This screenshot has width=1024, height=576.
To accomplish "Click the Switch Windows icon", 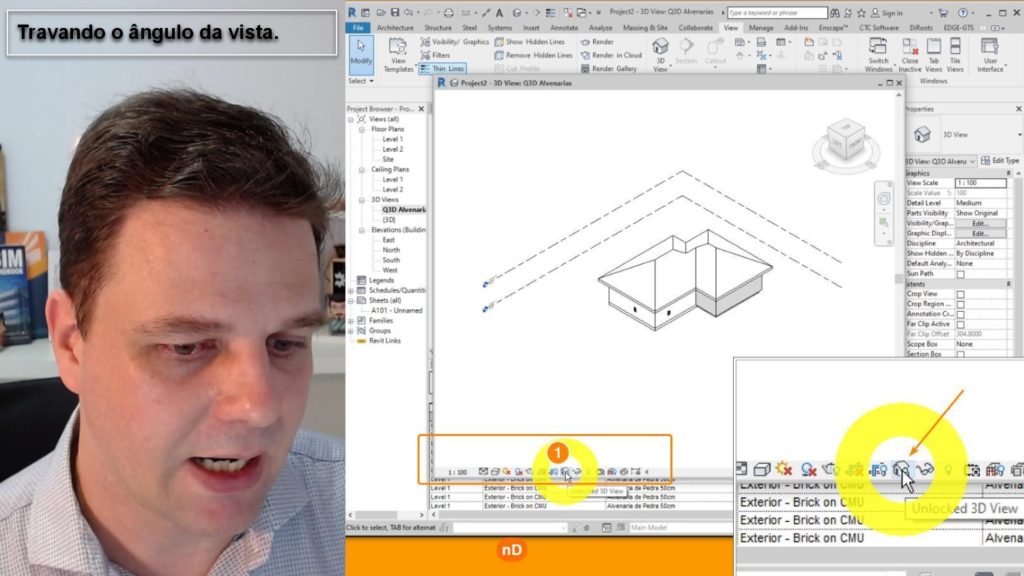I will (879, 54).
